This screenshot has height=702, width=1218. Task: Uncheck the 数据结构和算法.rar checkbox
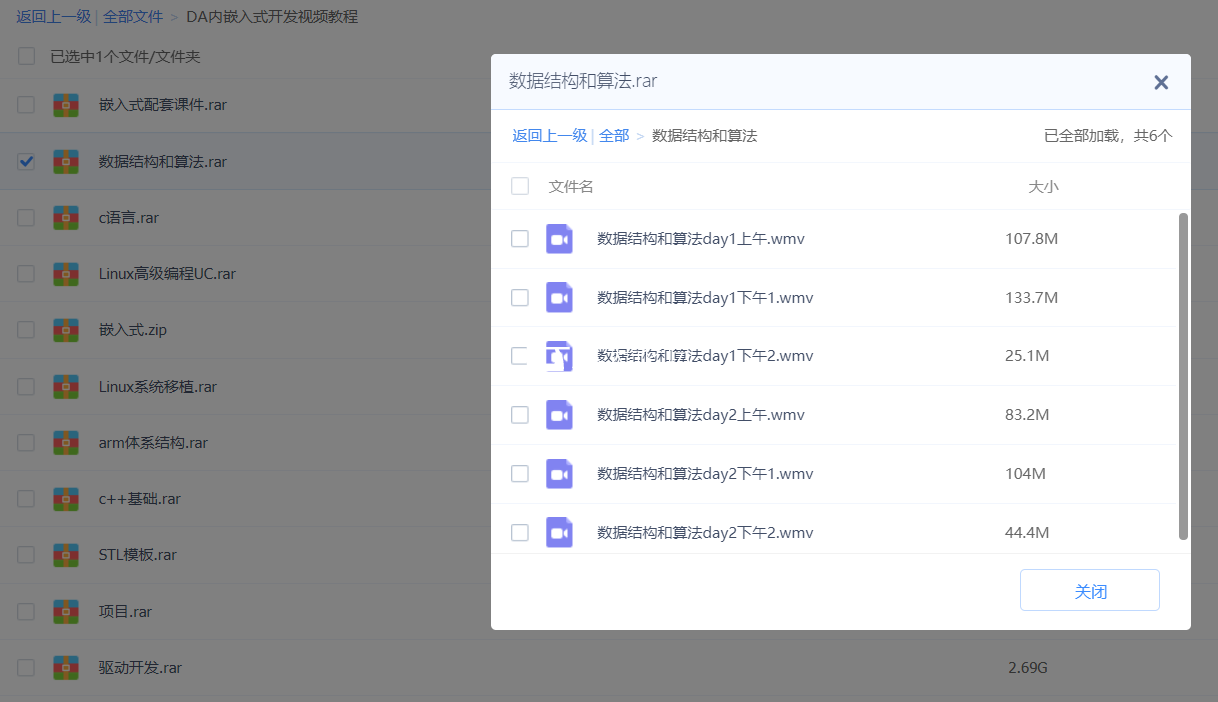[x=25, y=160]
